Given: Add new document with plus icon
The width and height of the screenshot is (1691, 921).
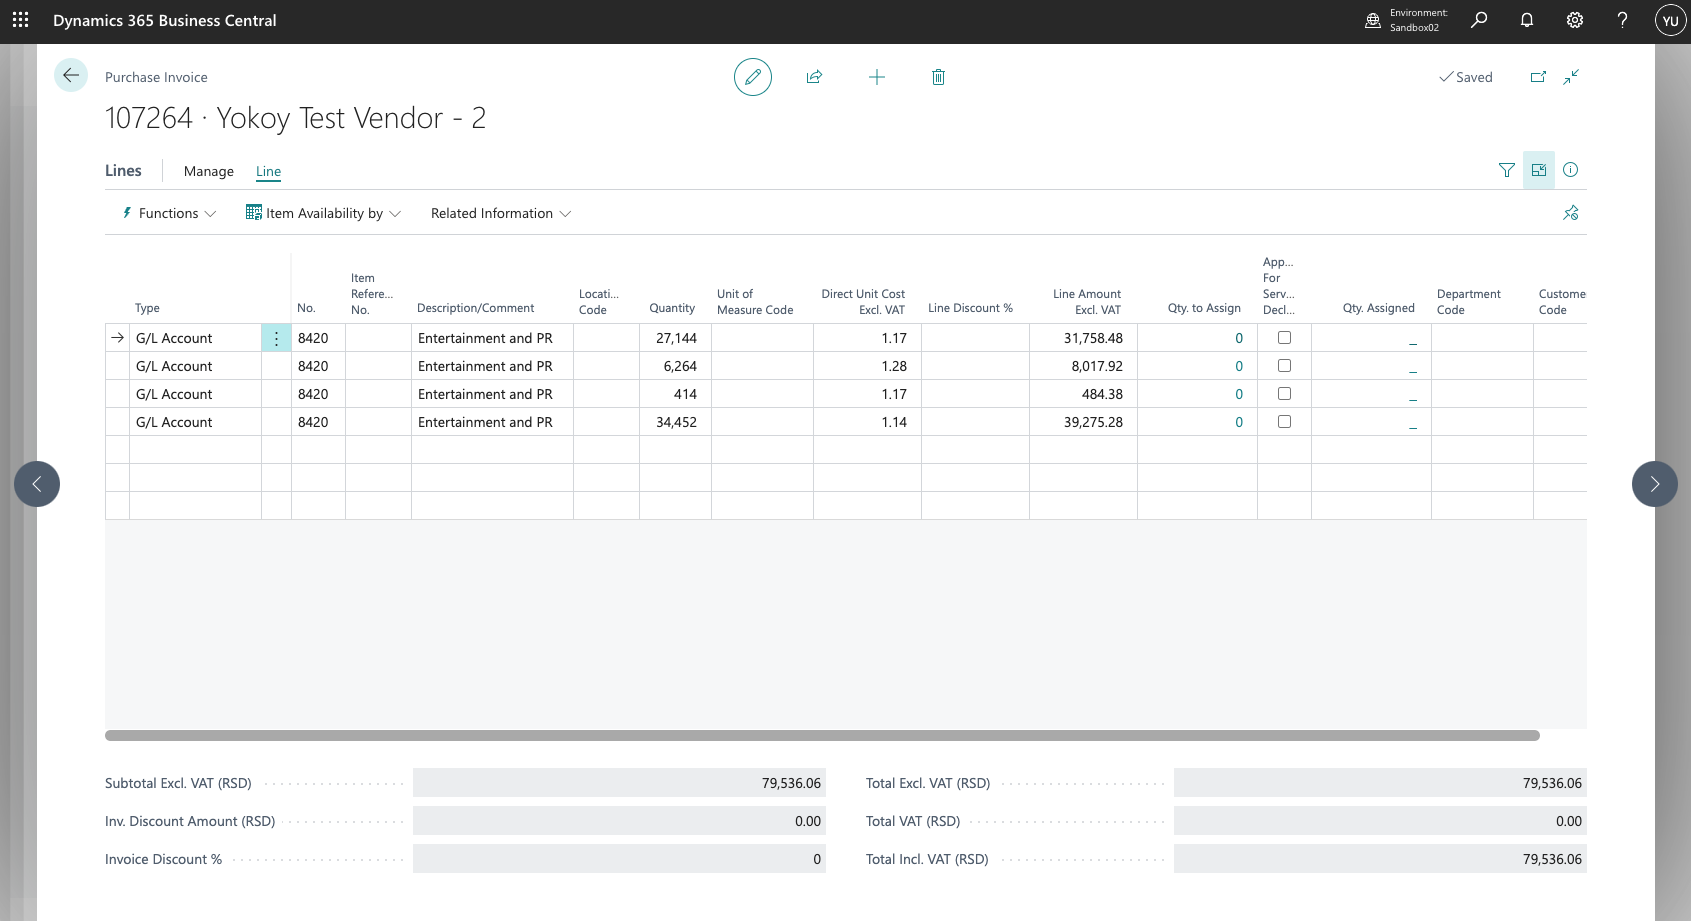Looking at the screenshot, I should click(x=877, y=77).
